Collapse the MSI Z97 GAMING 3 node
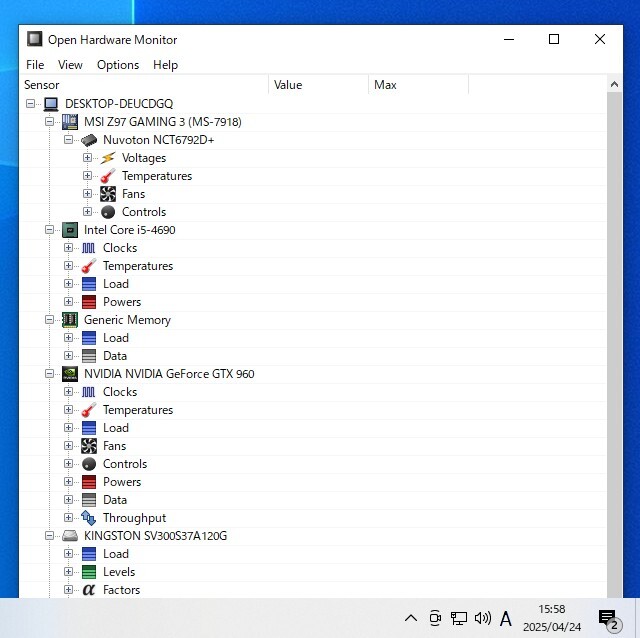640x638 pixels. (x=49, y=122)
